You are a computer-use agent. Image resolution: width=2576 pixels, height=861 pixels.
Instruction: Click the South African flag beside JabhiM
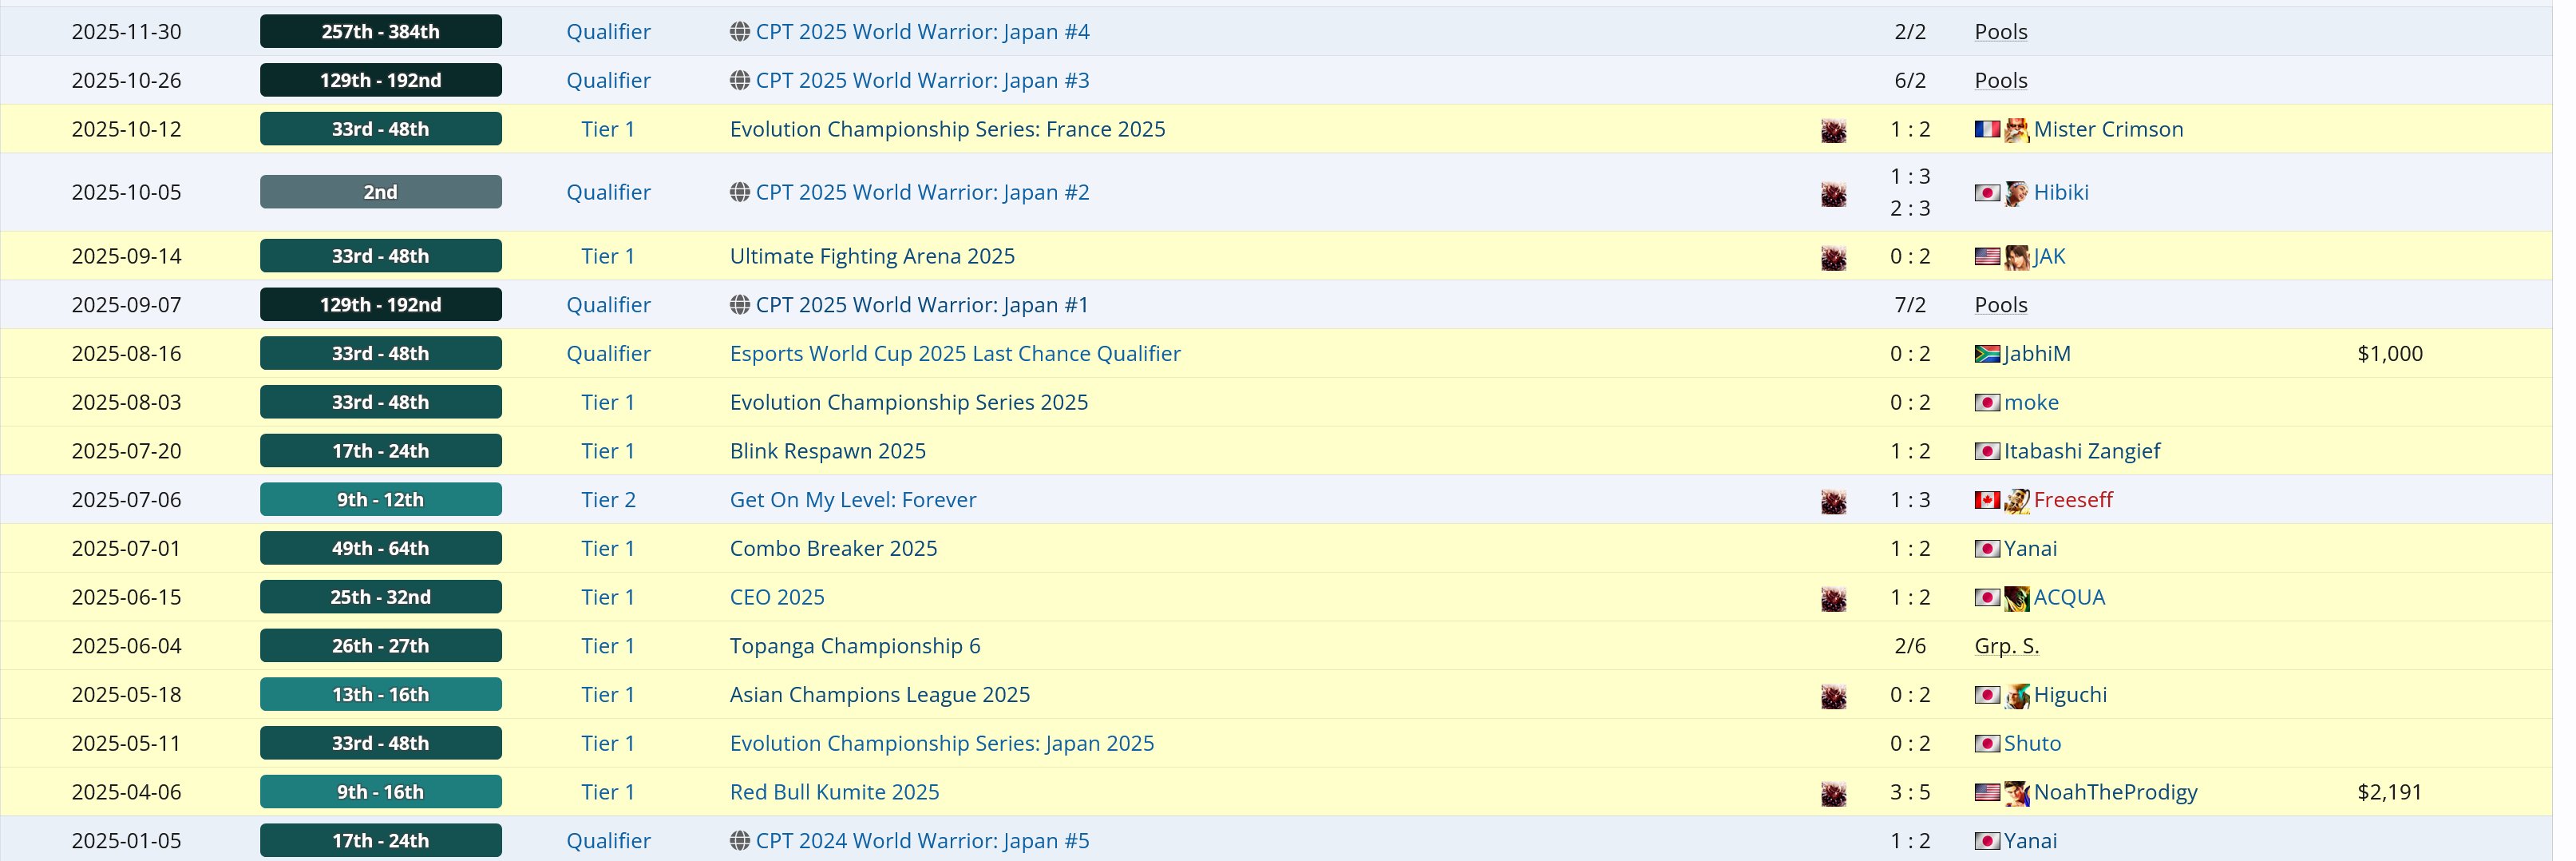point(1987,354)
